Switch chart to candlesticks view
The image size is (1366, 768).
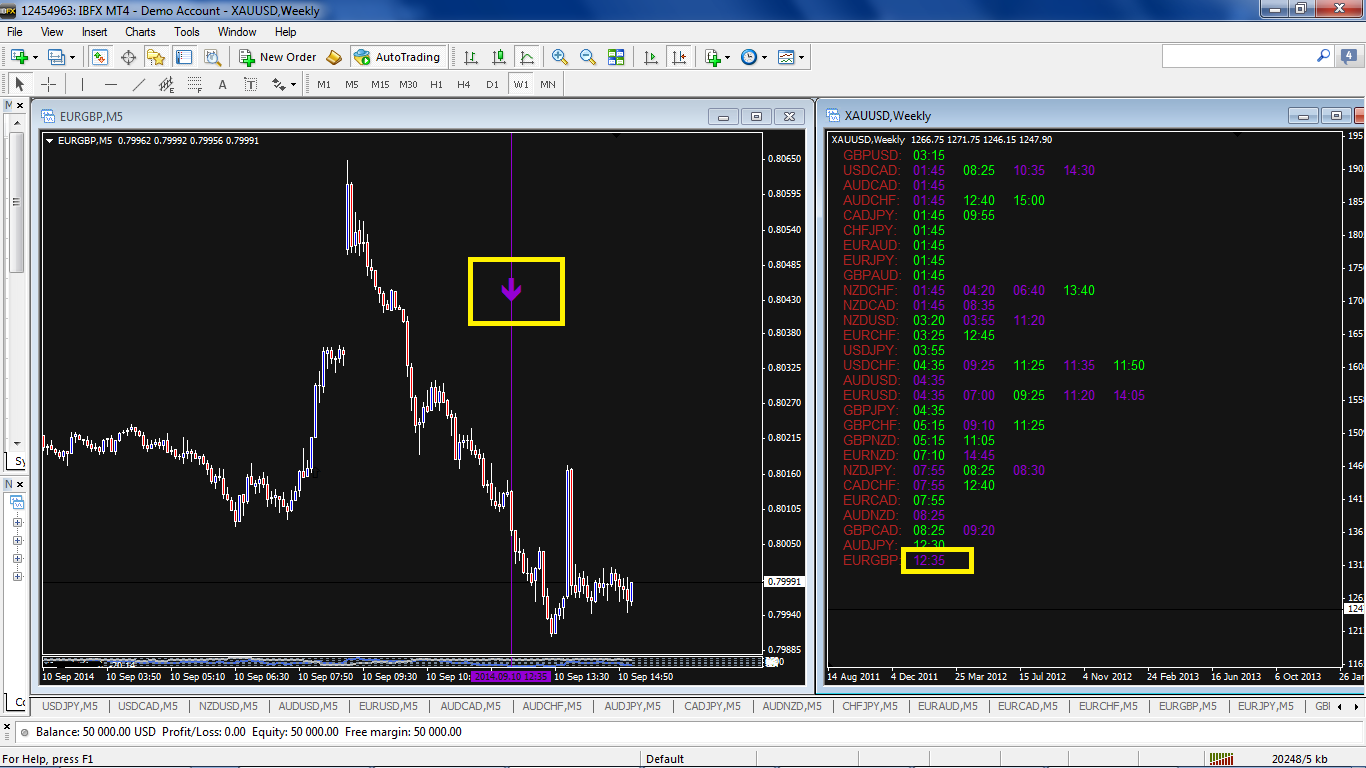pos(499,58)
